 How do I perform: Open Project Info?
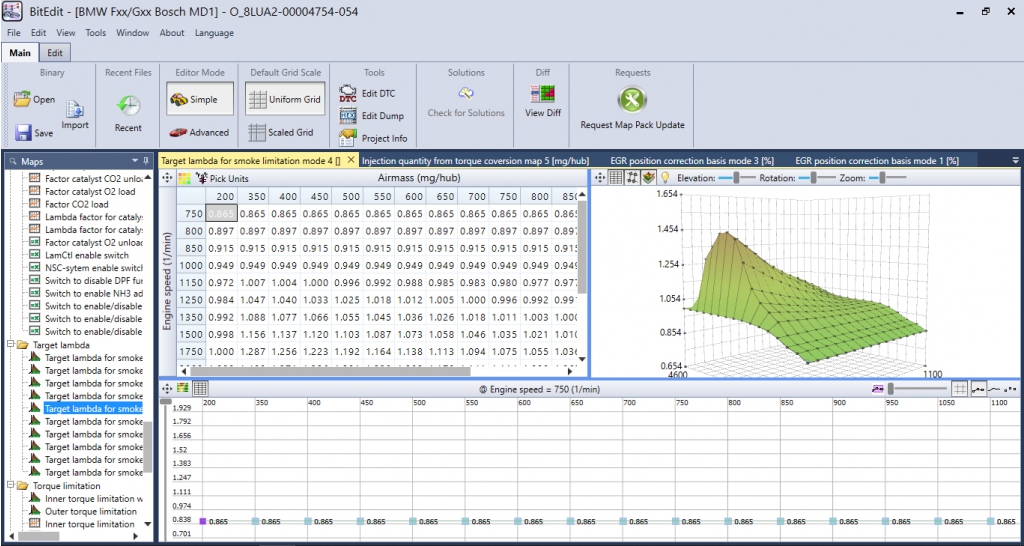374,138
